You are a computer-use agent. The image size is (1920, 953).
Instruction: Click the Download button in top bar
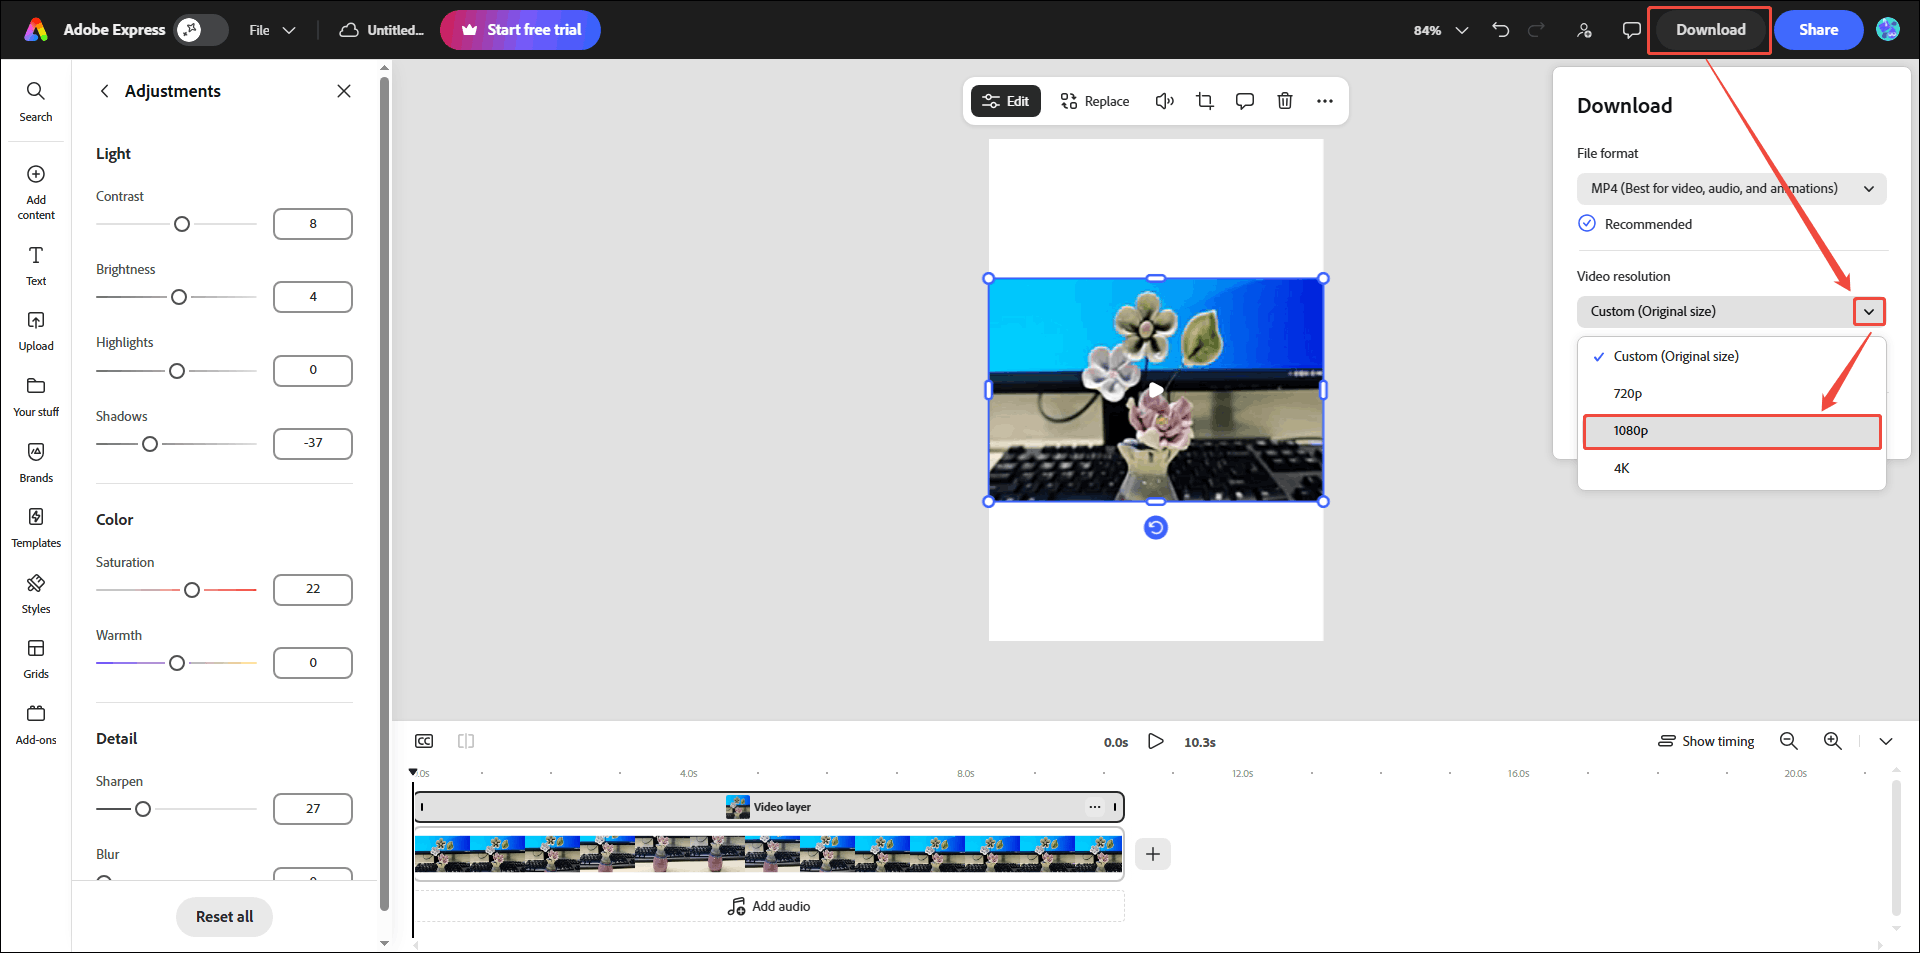pyautogui.click(x=1710, y=30)
